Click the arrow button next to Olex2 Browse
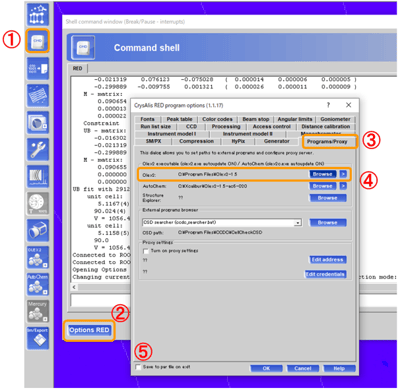Image resolution: width=400 pixels, height=392 pixels. pos(343,174)
